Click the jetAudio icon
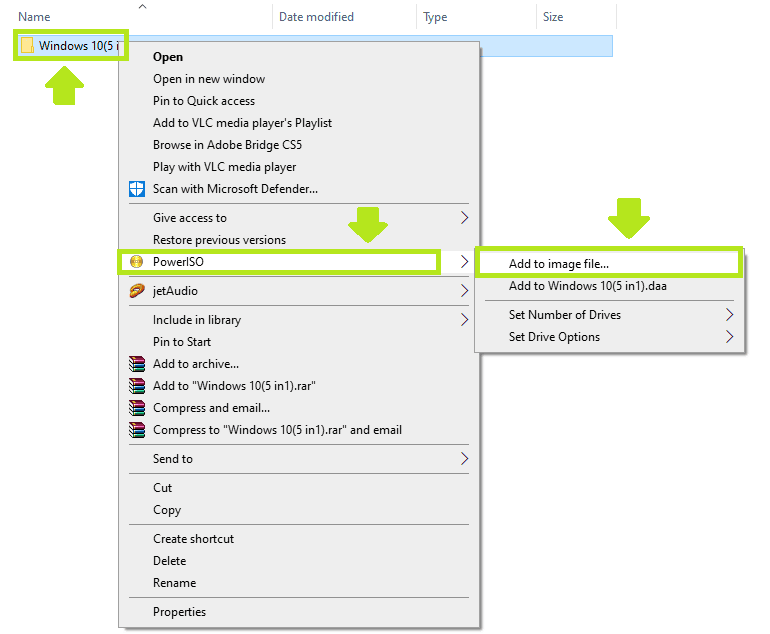Screen dimensions: 770x634 (137, 291)
